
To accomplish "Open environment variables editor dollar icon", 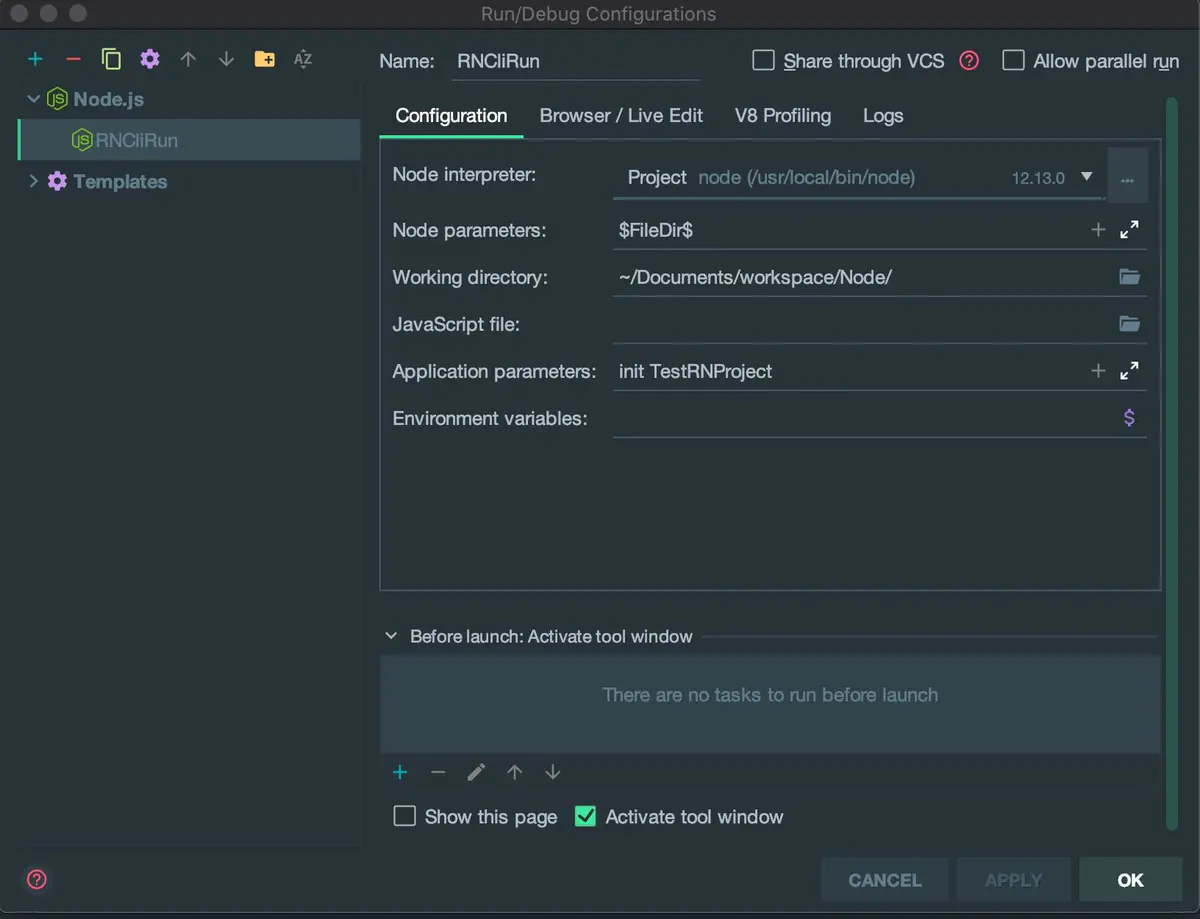I will [1129, 418].
